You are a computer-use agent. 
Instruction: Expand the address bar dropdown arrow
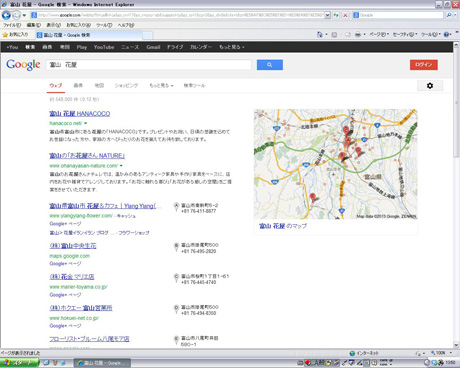click(x=327, y=15)
